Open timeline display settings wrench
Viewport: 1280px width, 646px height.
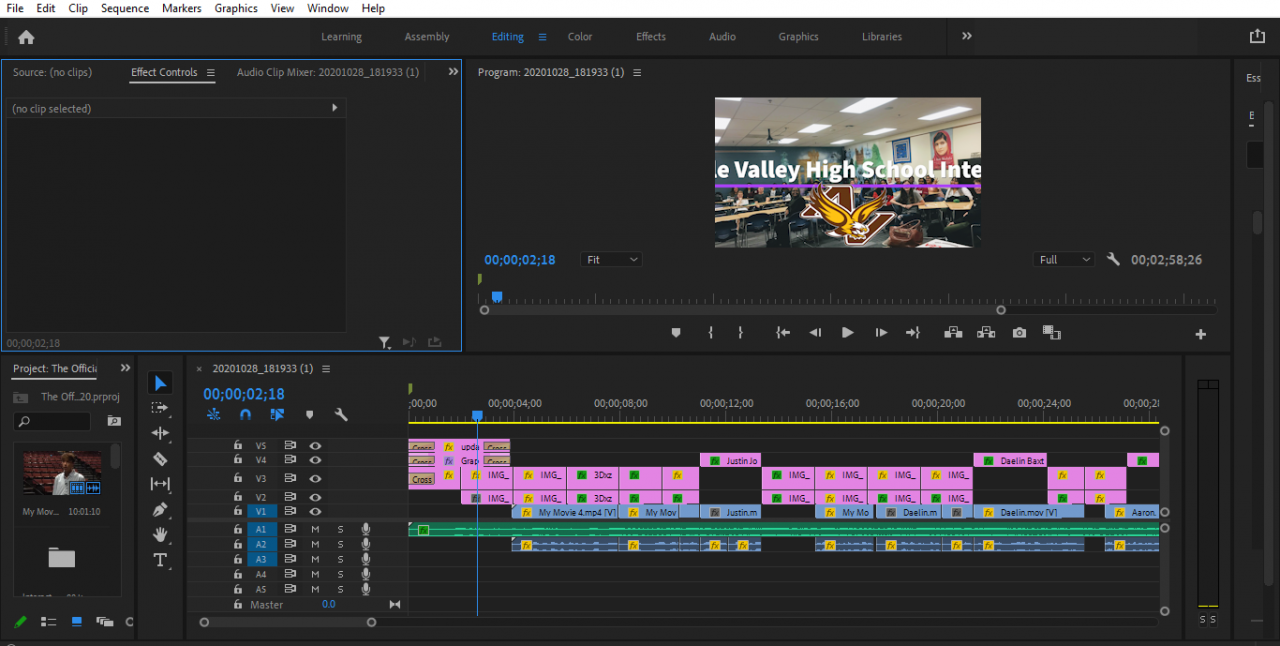(341, 415)
